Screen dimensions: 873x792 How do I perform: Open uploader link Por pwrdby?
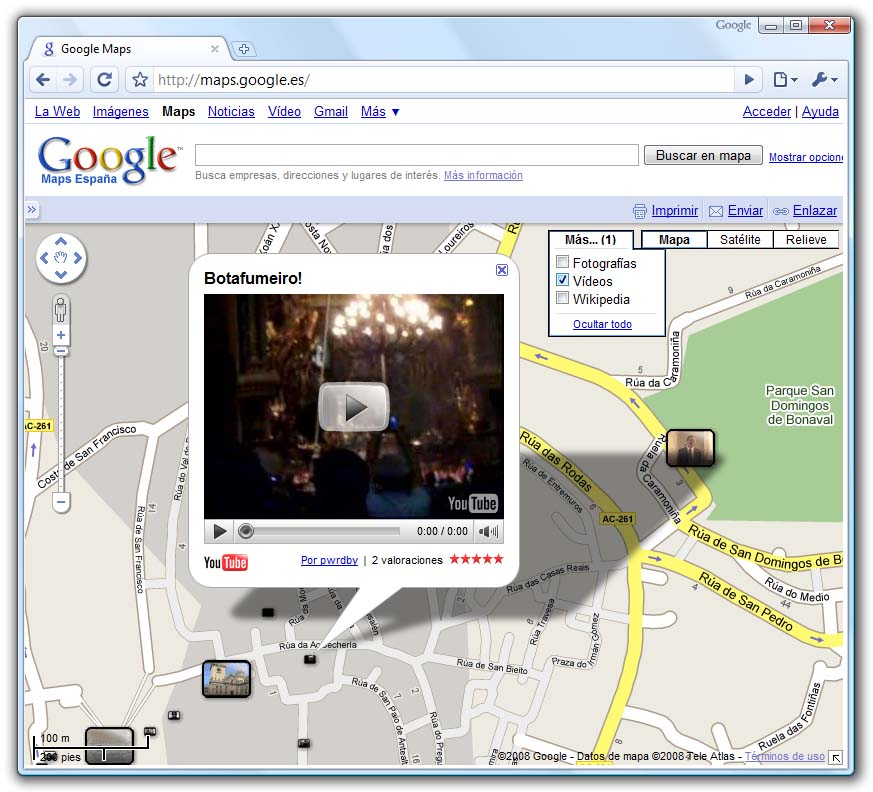coord(329,560)
